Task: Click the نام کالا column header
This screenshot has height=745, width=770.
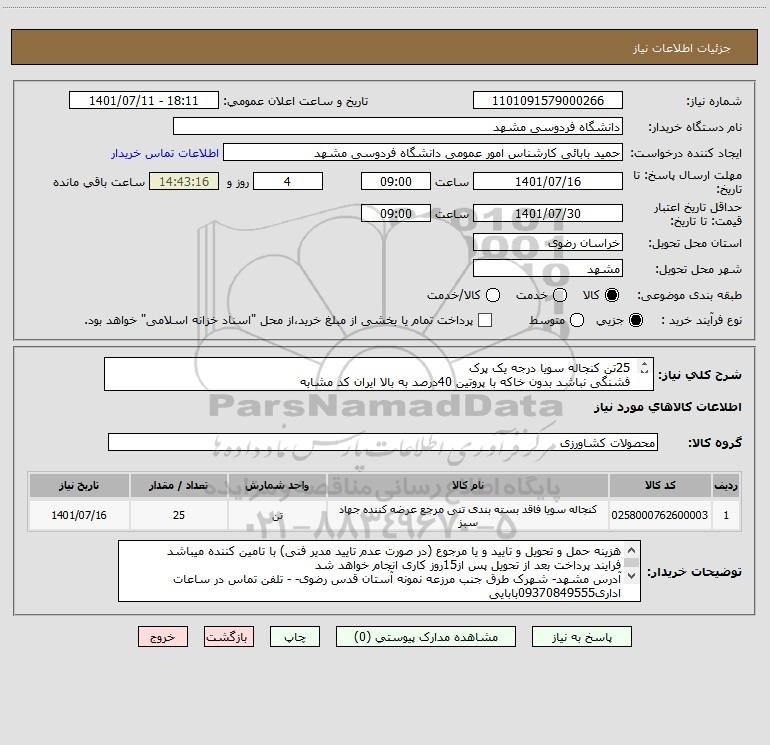Action: click(468, 485)
